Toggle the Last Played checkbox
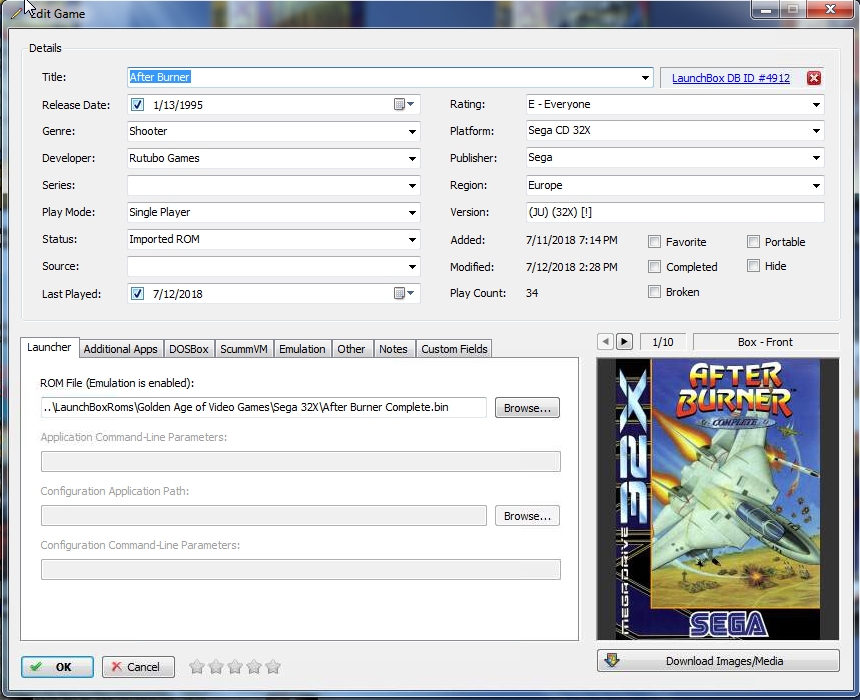Screen dimensions: 860x700 138,293
